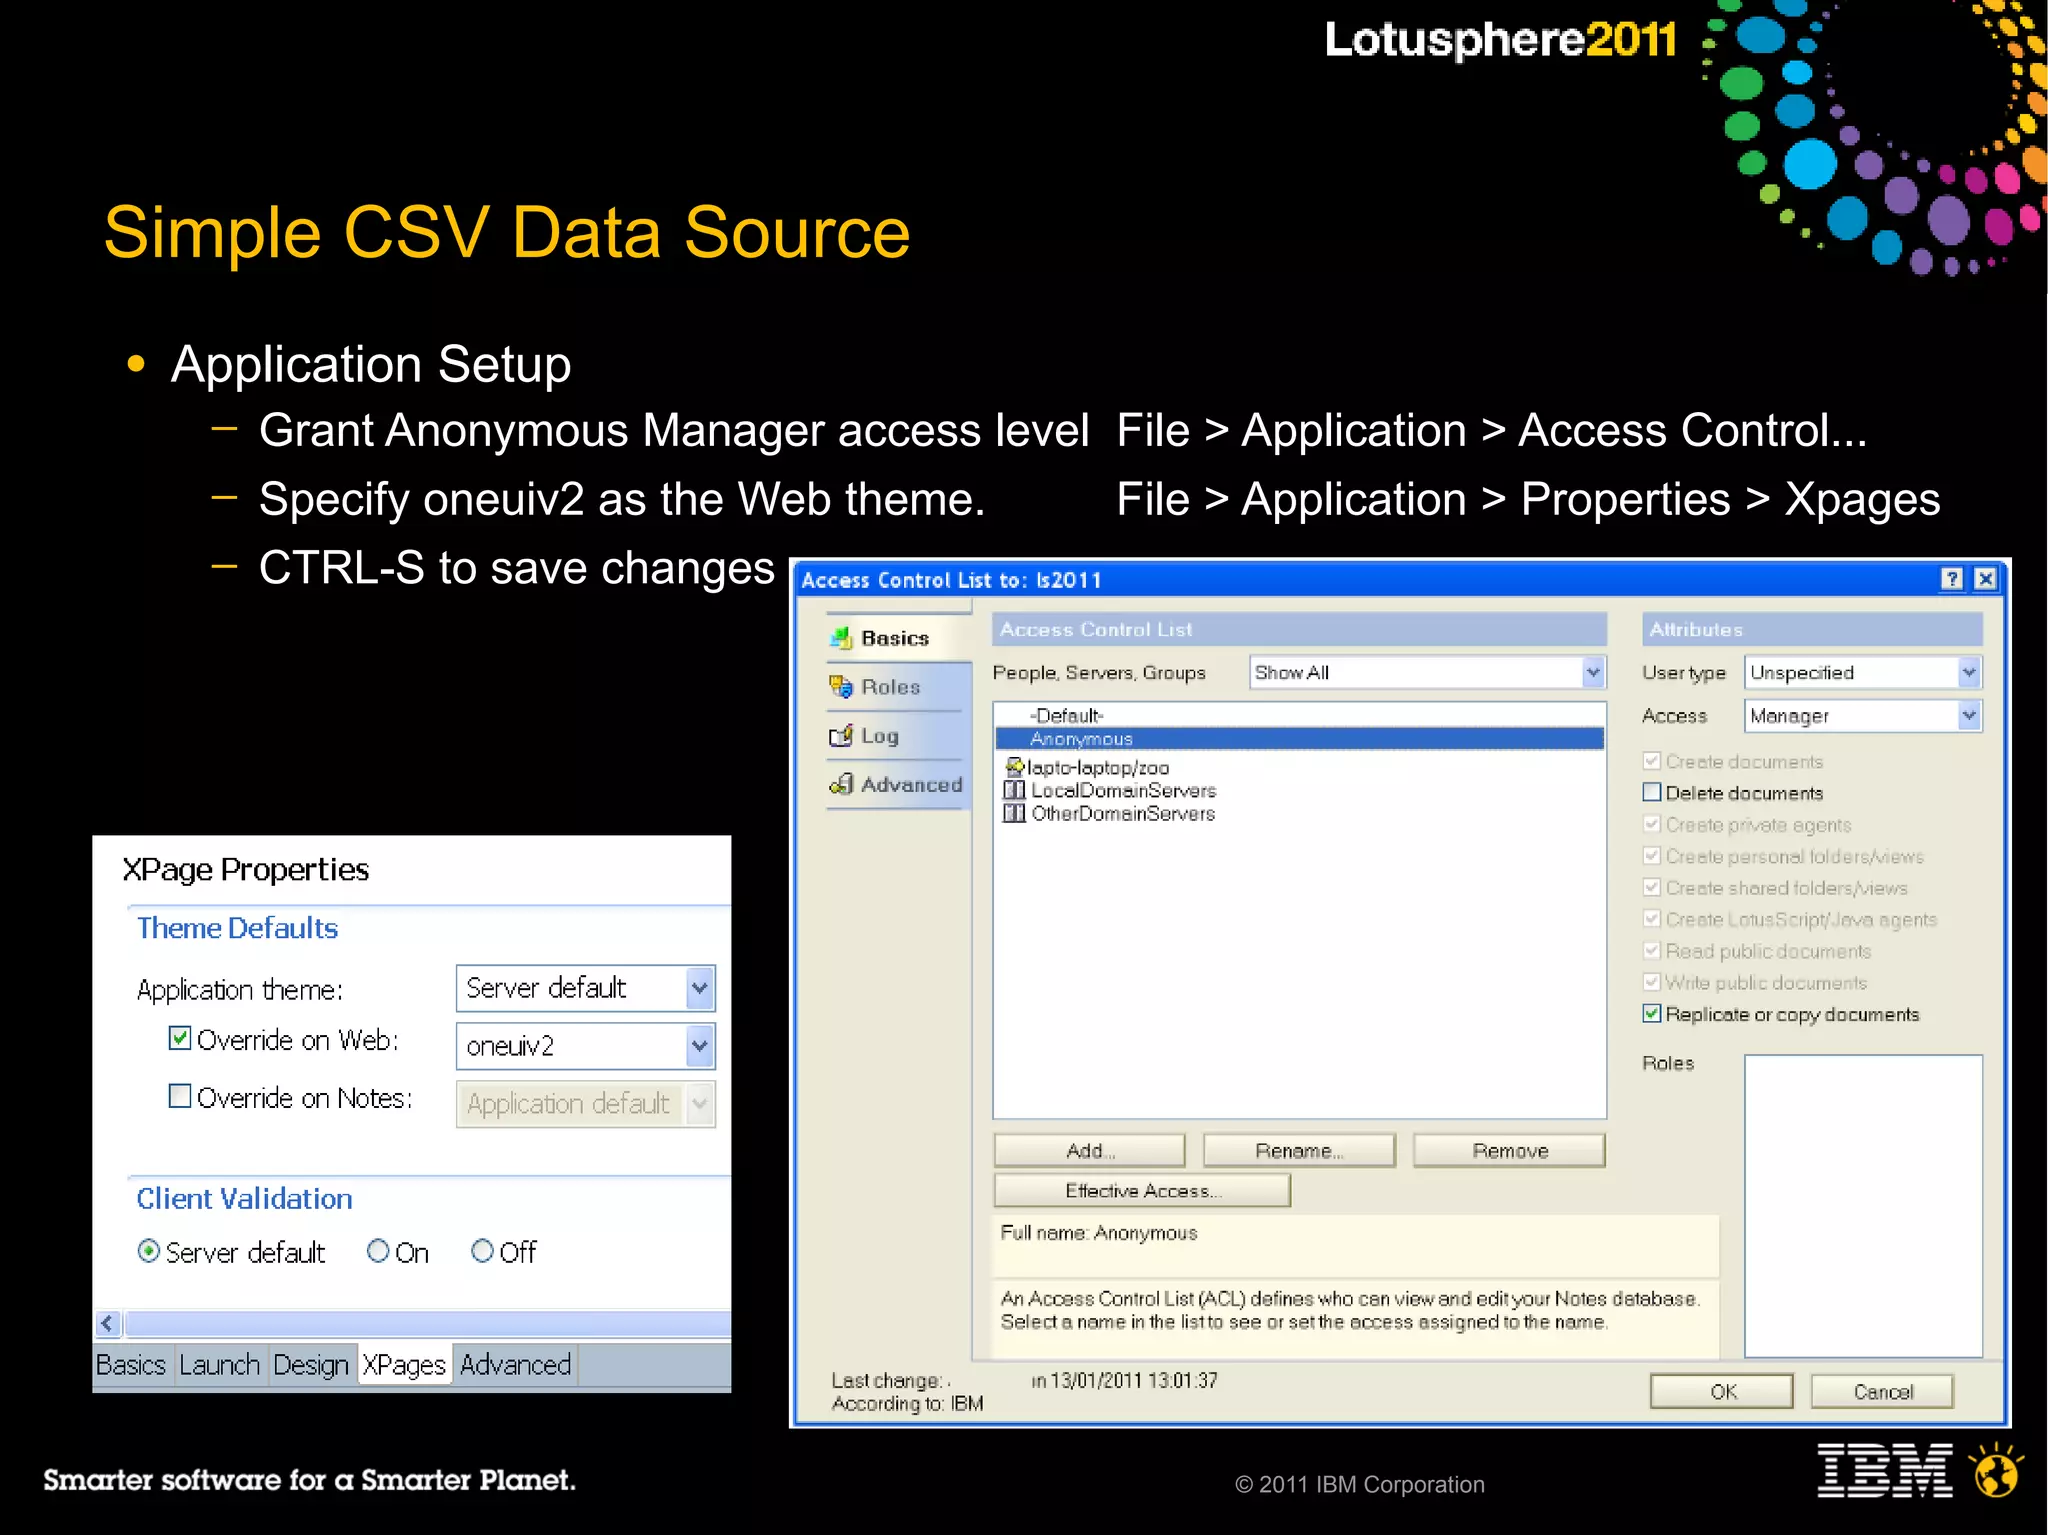Image resolution: width=2048 pixels, height=1535 pixels.
Task: Click the lapto-laptop/zoo person icon
Action: (1015, 767)
